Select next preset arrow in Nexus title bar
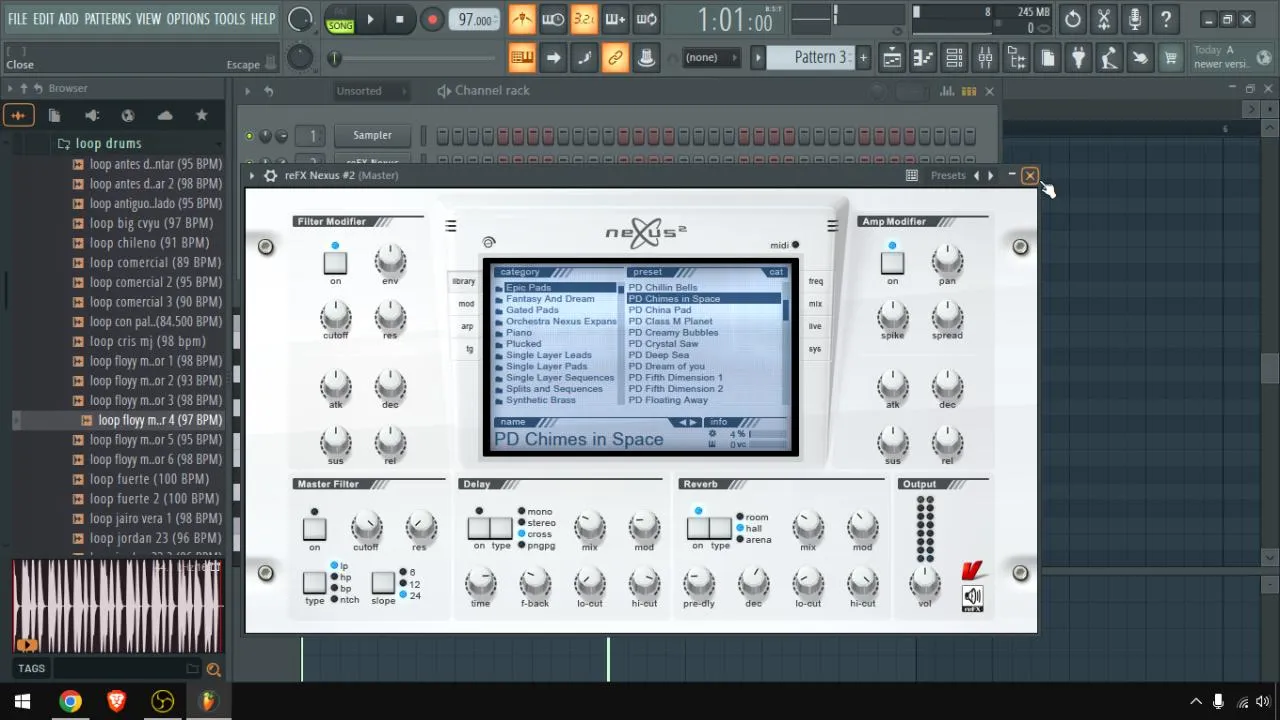Image resolution: width=1280 pixels, height=720 pixels. coord(991,175)
